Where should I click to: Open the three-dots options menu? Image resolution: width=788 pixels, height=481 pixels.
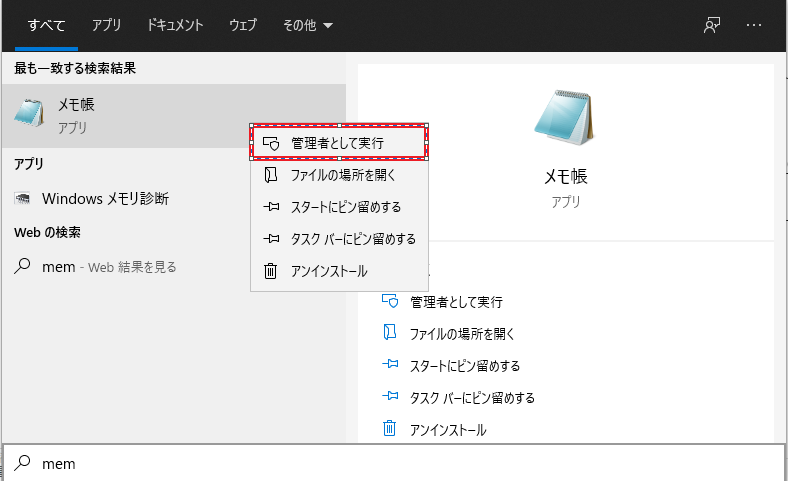point(754,25)
